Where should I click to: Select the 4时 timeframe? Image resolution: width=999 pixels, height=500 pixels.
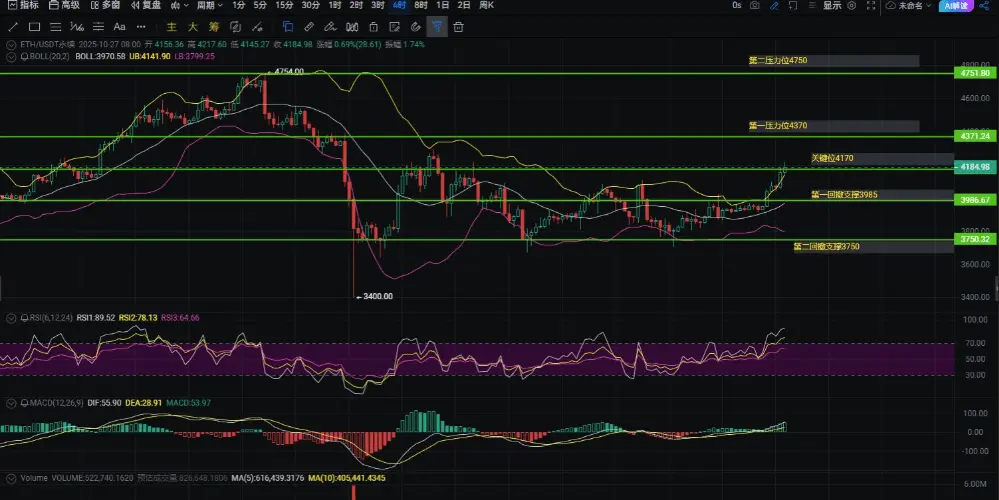[x=399, y=5]
